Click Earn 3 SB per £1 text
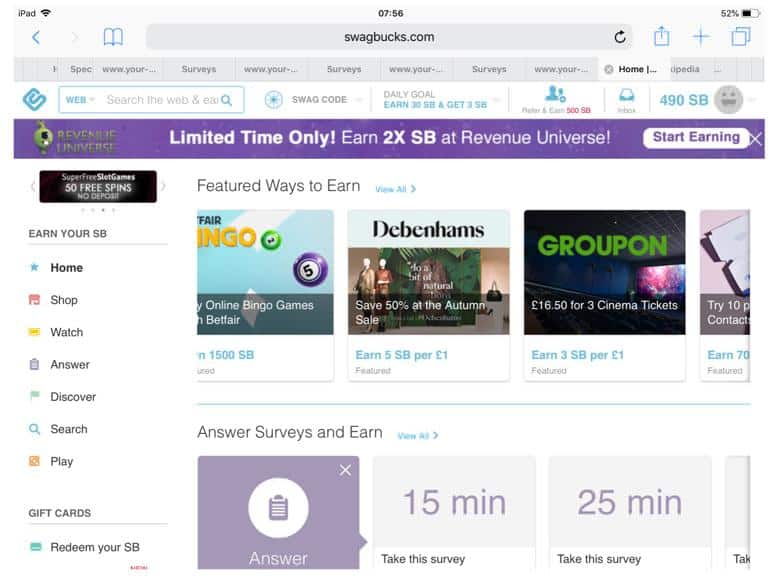Viewport: 775px width, 584px height. click(x=577, y=355)
